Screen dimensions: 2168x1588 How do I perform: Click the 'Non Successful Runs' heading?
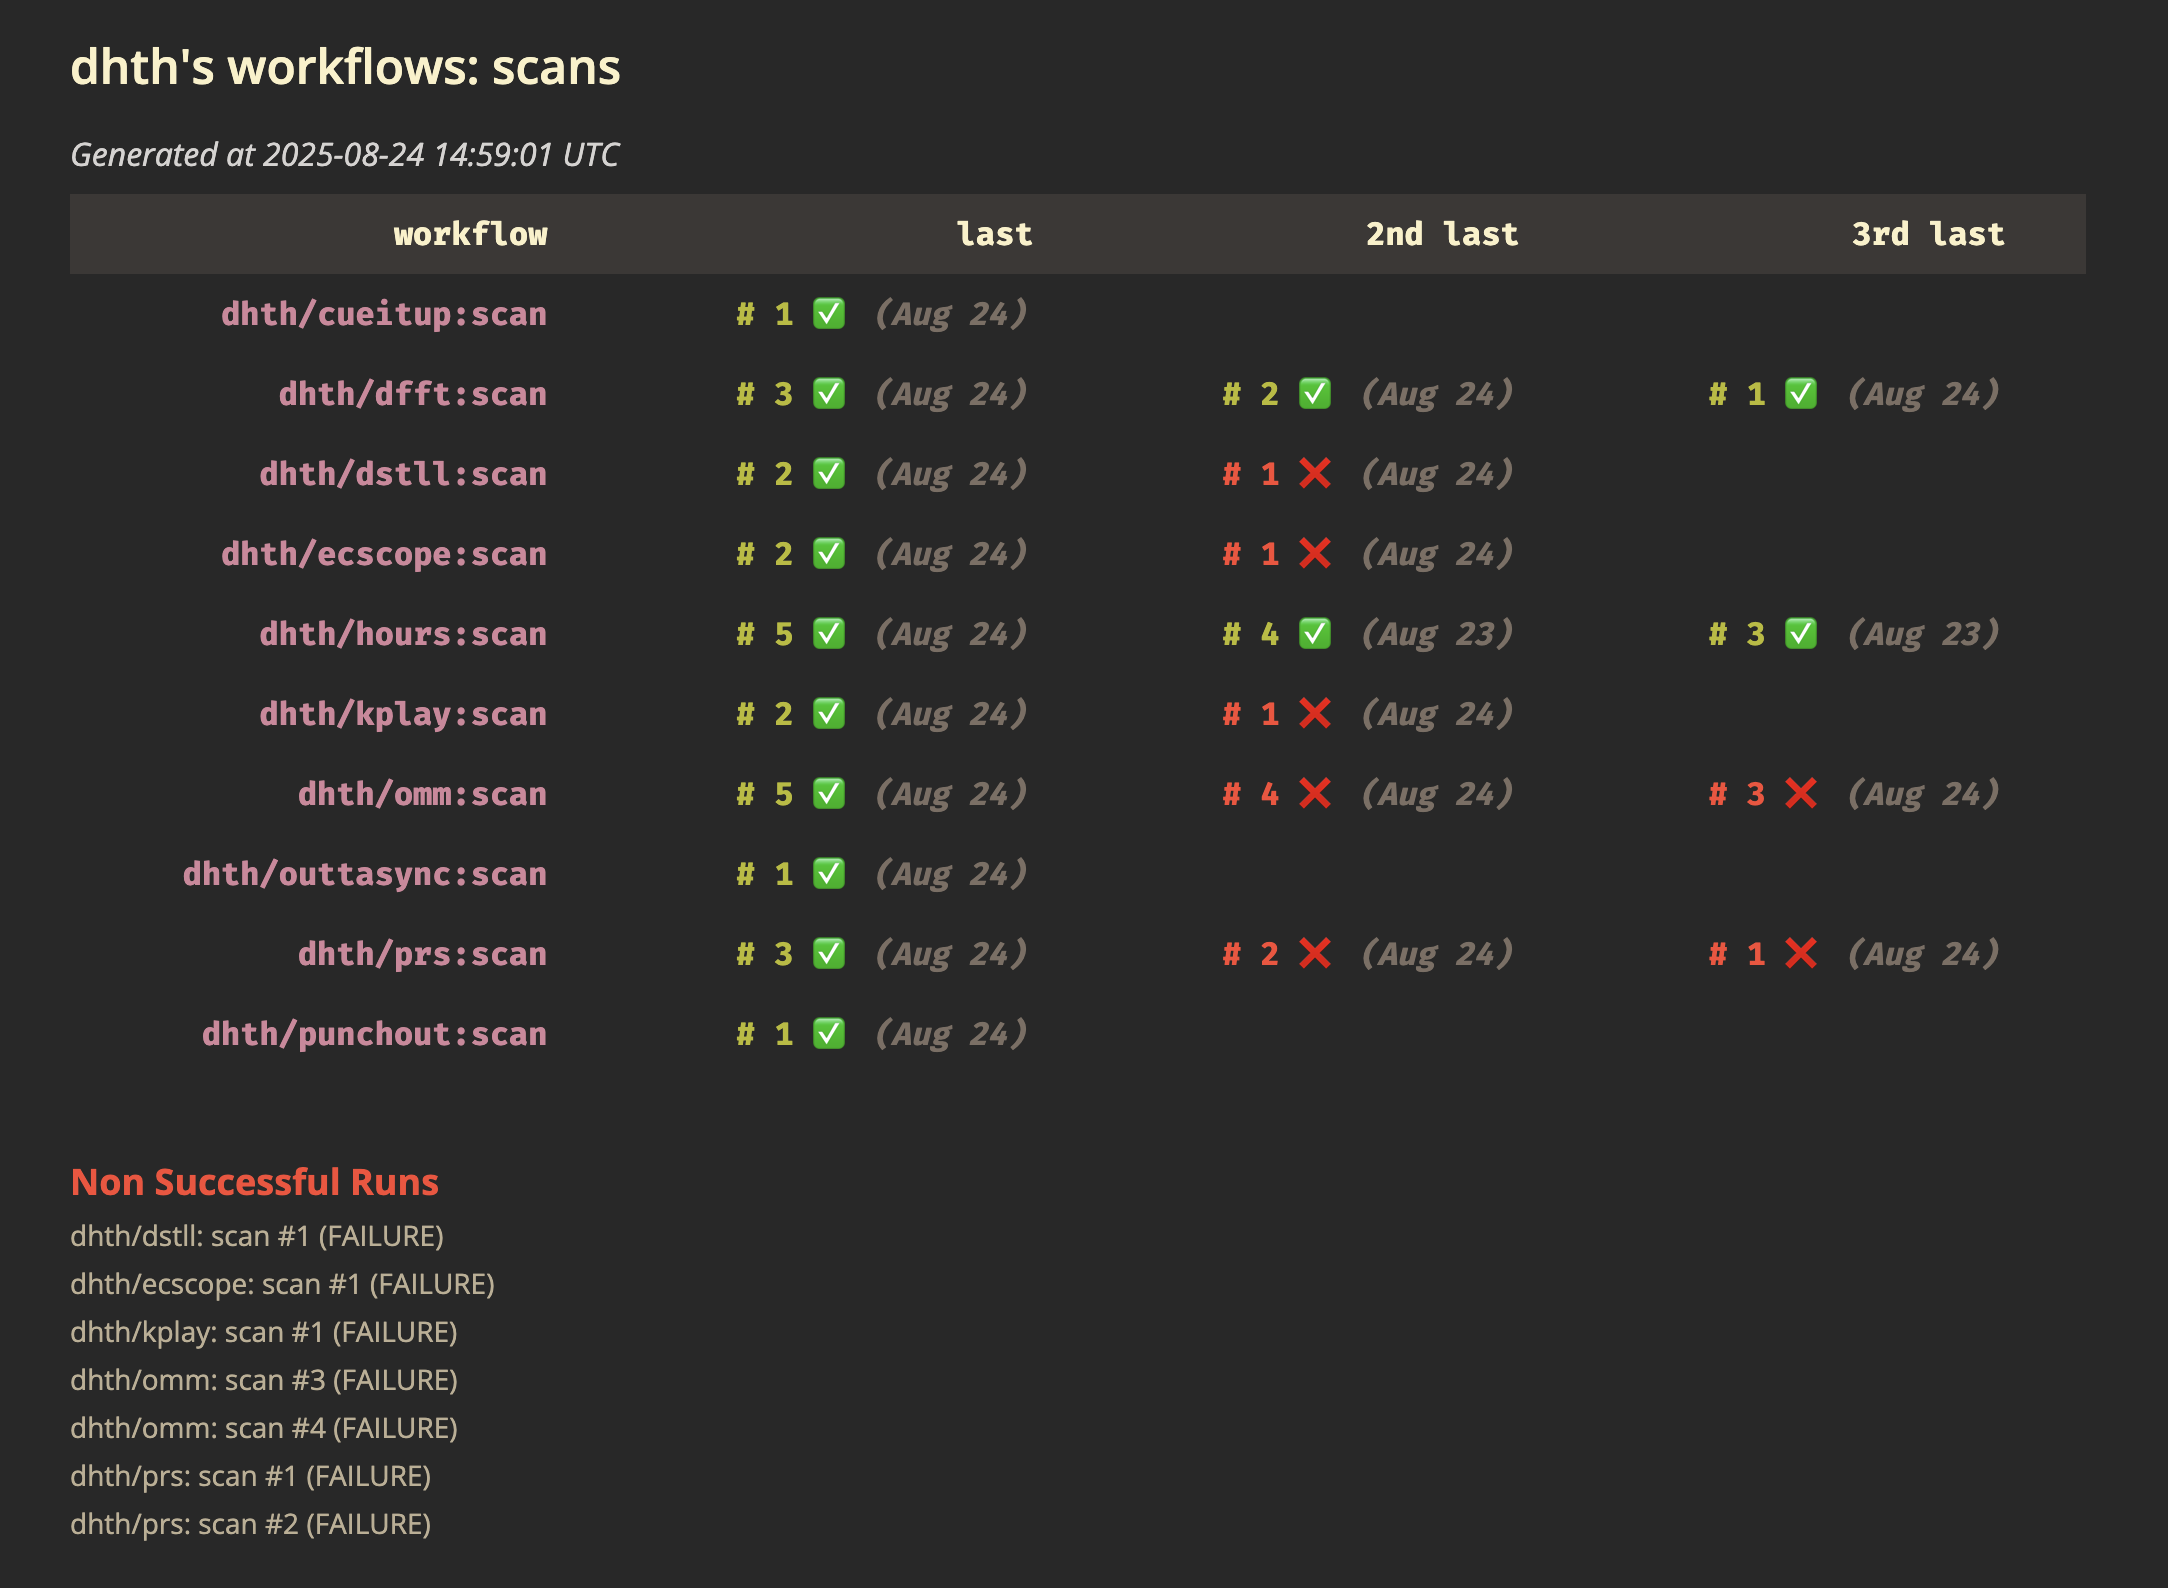[254, 1181]
